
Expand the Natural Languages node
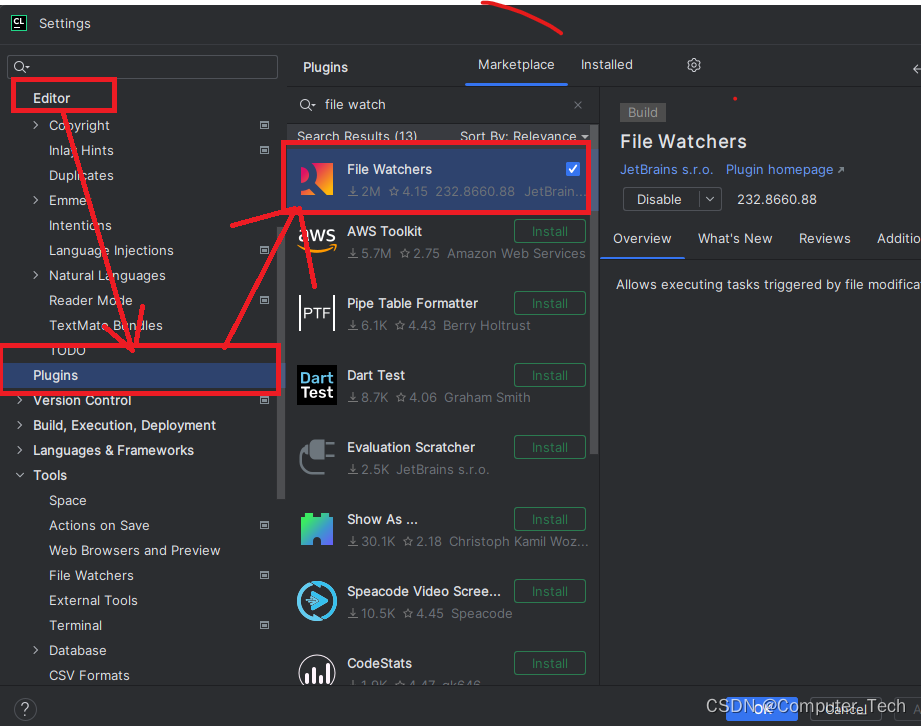click(x=35, y=275)
